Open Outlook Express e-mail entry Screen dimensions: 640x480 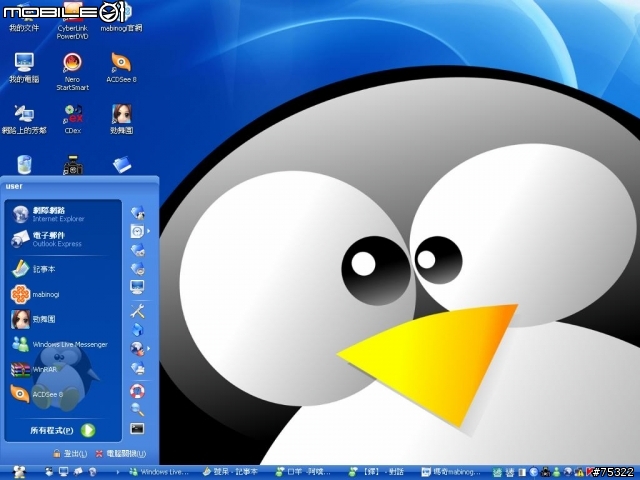(61, 239)
